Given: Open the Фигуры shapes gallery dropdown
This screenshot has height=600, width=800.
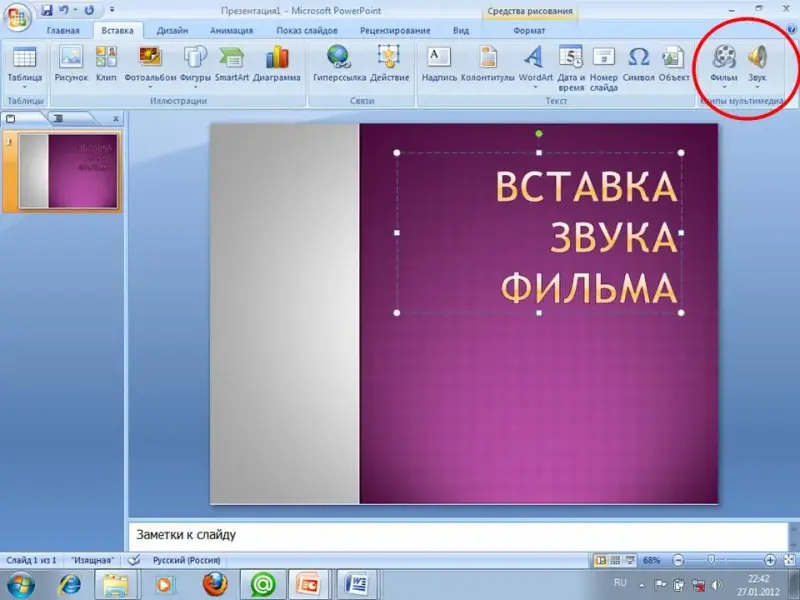Looking at the screenshot, I should click(195, 86).
